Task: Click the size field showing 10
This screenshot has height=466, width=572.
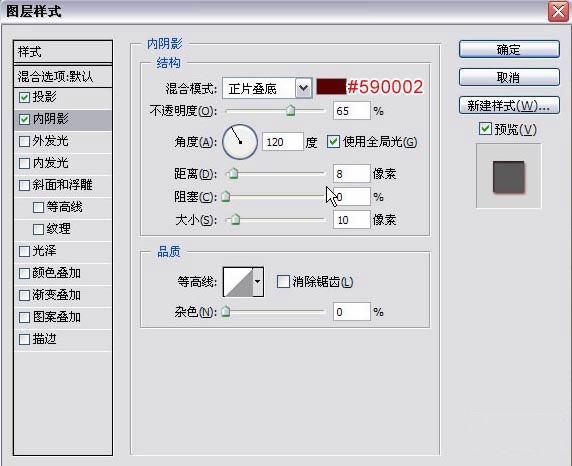Action: 352,220
